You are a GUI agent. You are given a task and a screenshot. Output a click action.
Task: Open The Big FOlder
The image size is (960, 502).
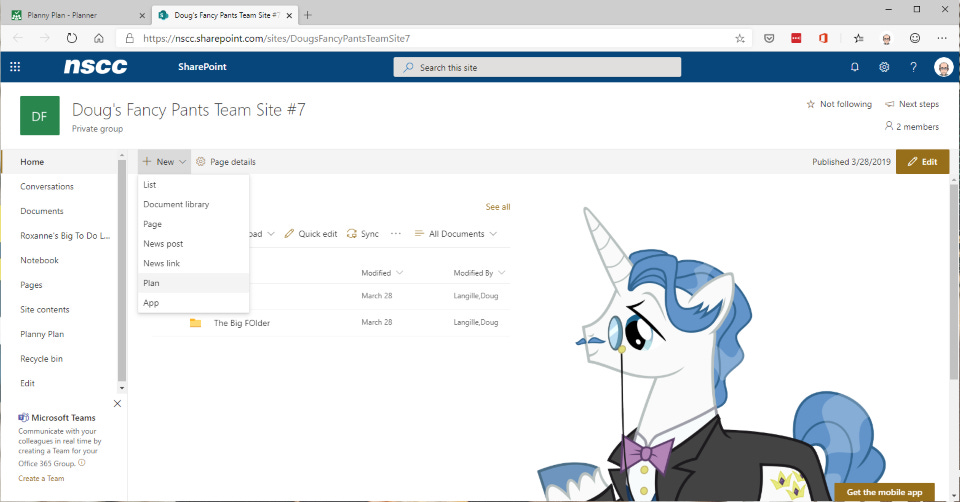tap(242, 323)
